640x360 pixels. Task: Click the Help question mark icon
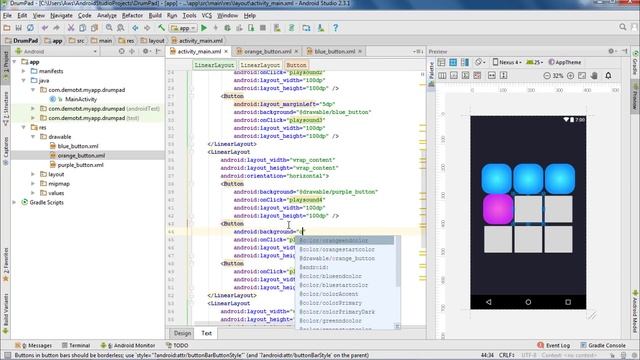tap(335, 28)
